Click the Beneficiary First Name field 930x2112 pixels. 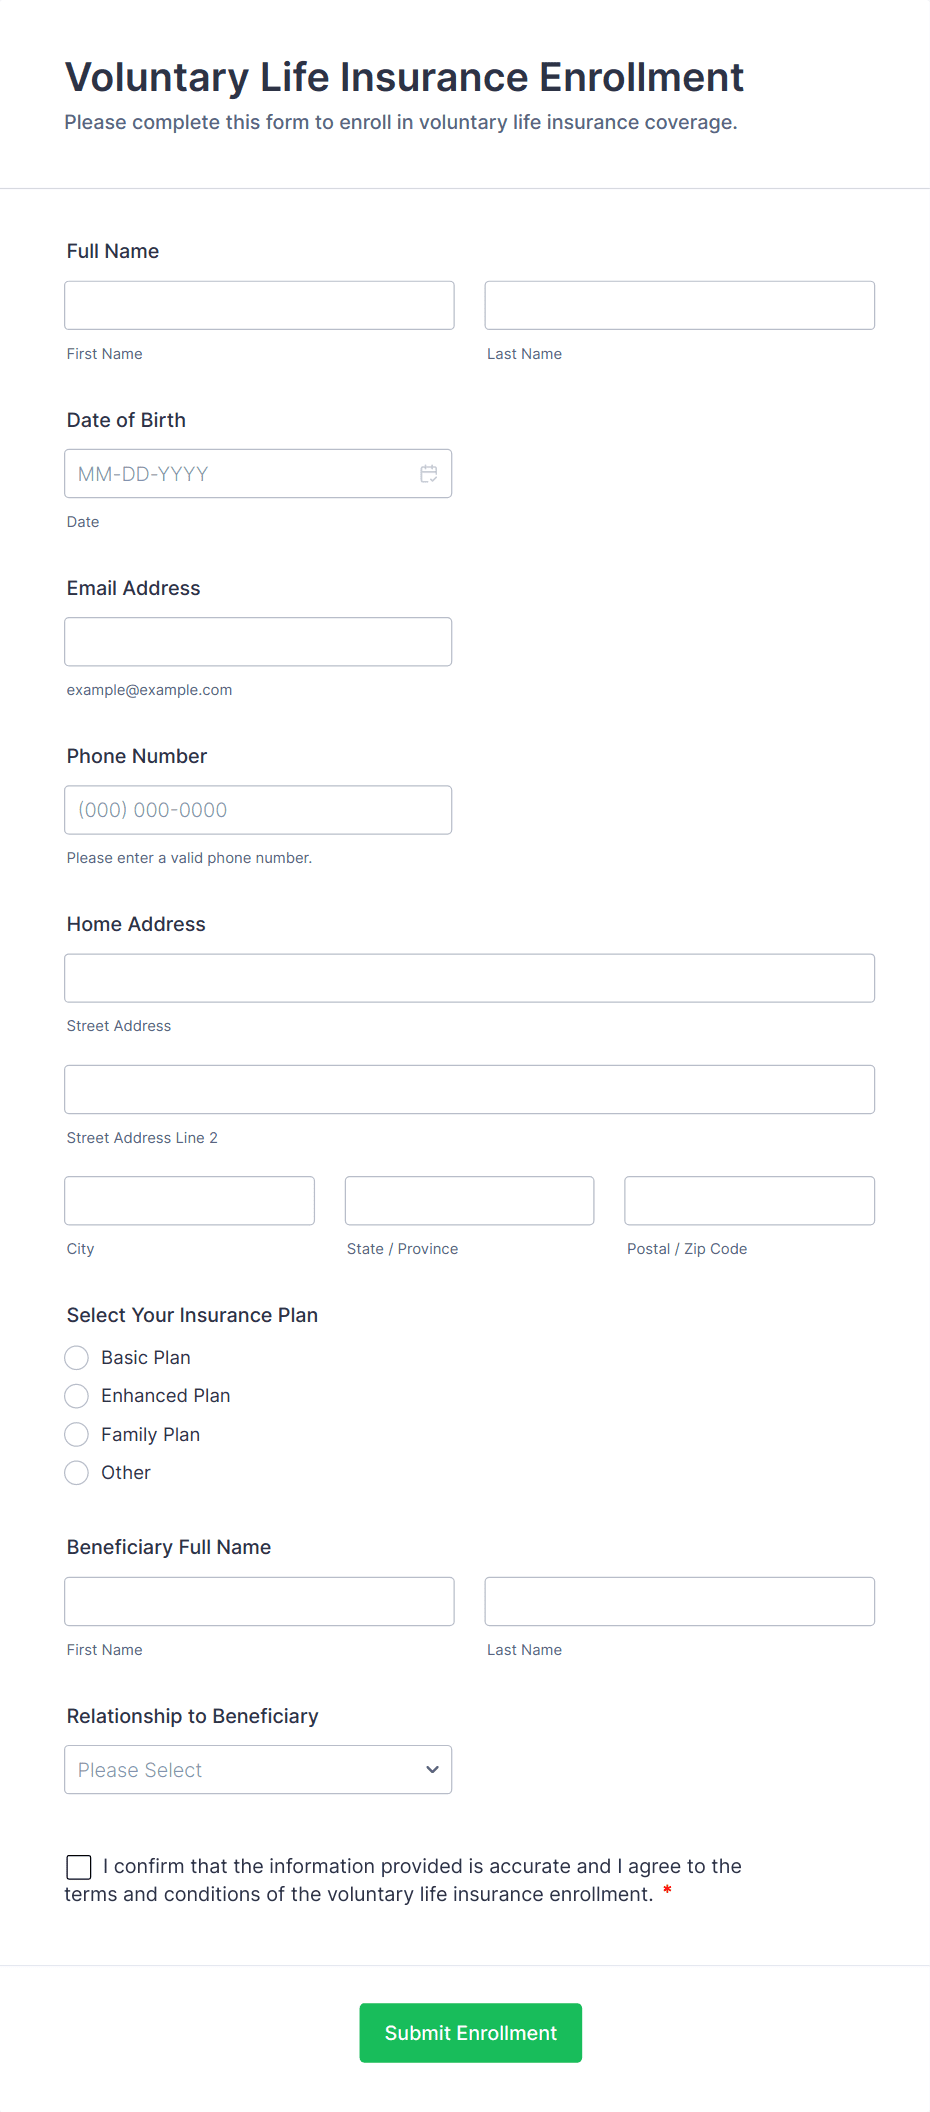tap(258, 1601)
